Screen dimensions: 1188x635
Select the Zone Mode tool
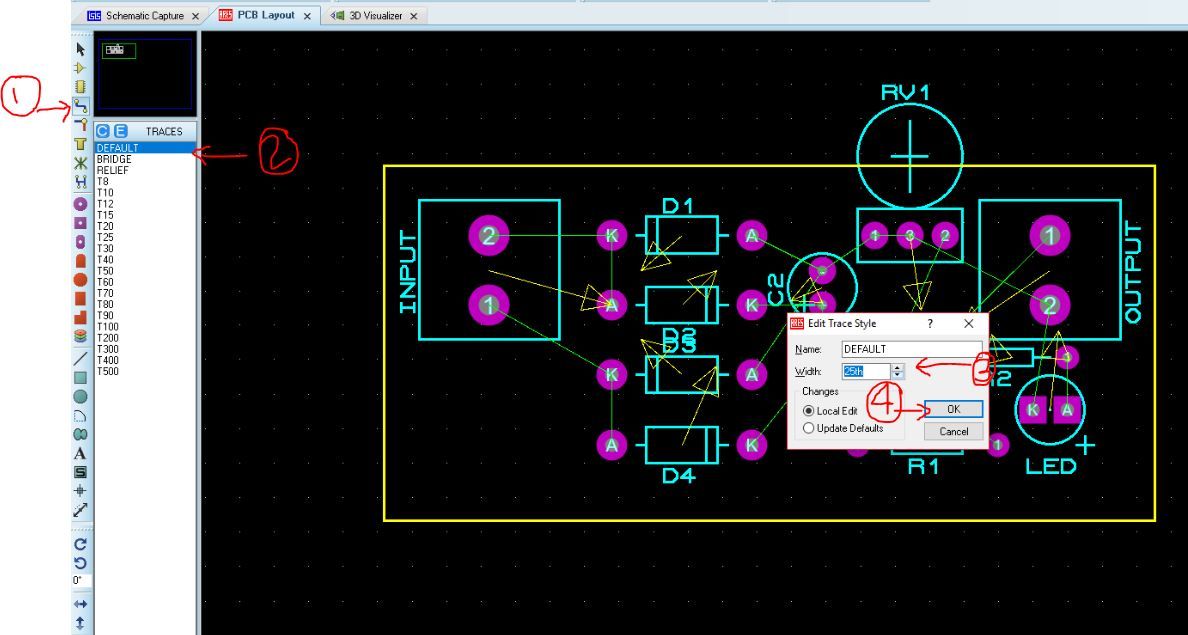click(80, 144)
